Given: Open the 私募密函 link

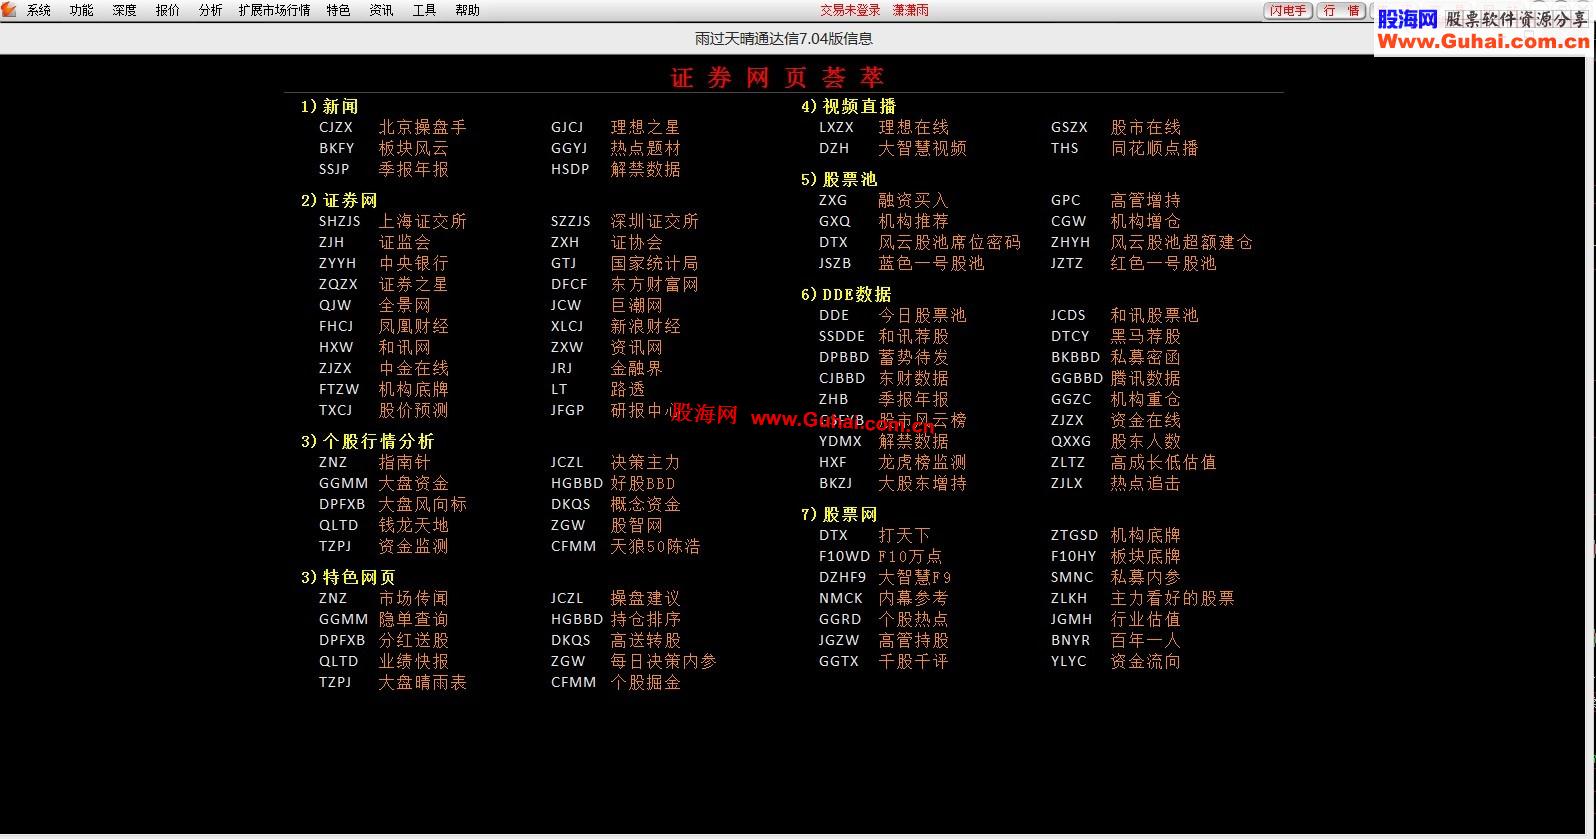Looking at the screenshot, I should click(x=1146, y=357).
